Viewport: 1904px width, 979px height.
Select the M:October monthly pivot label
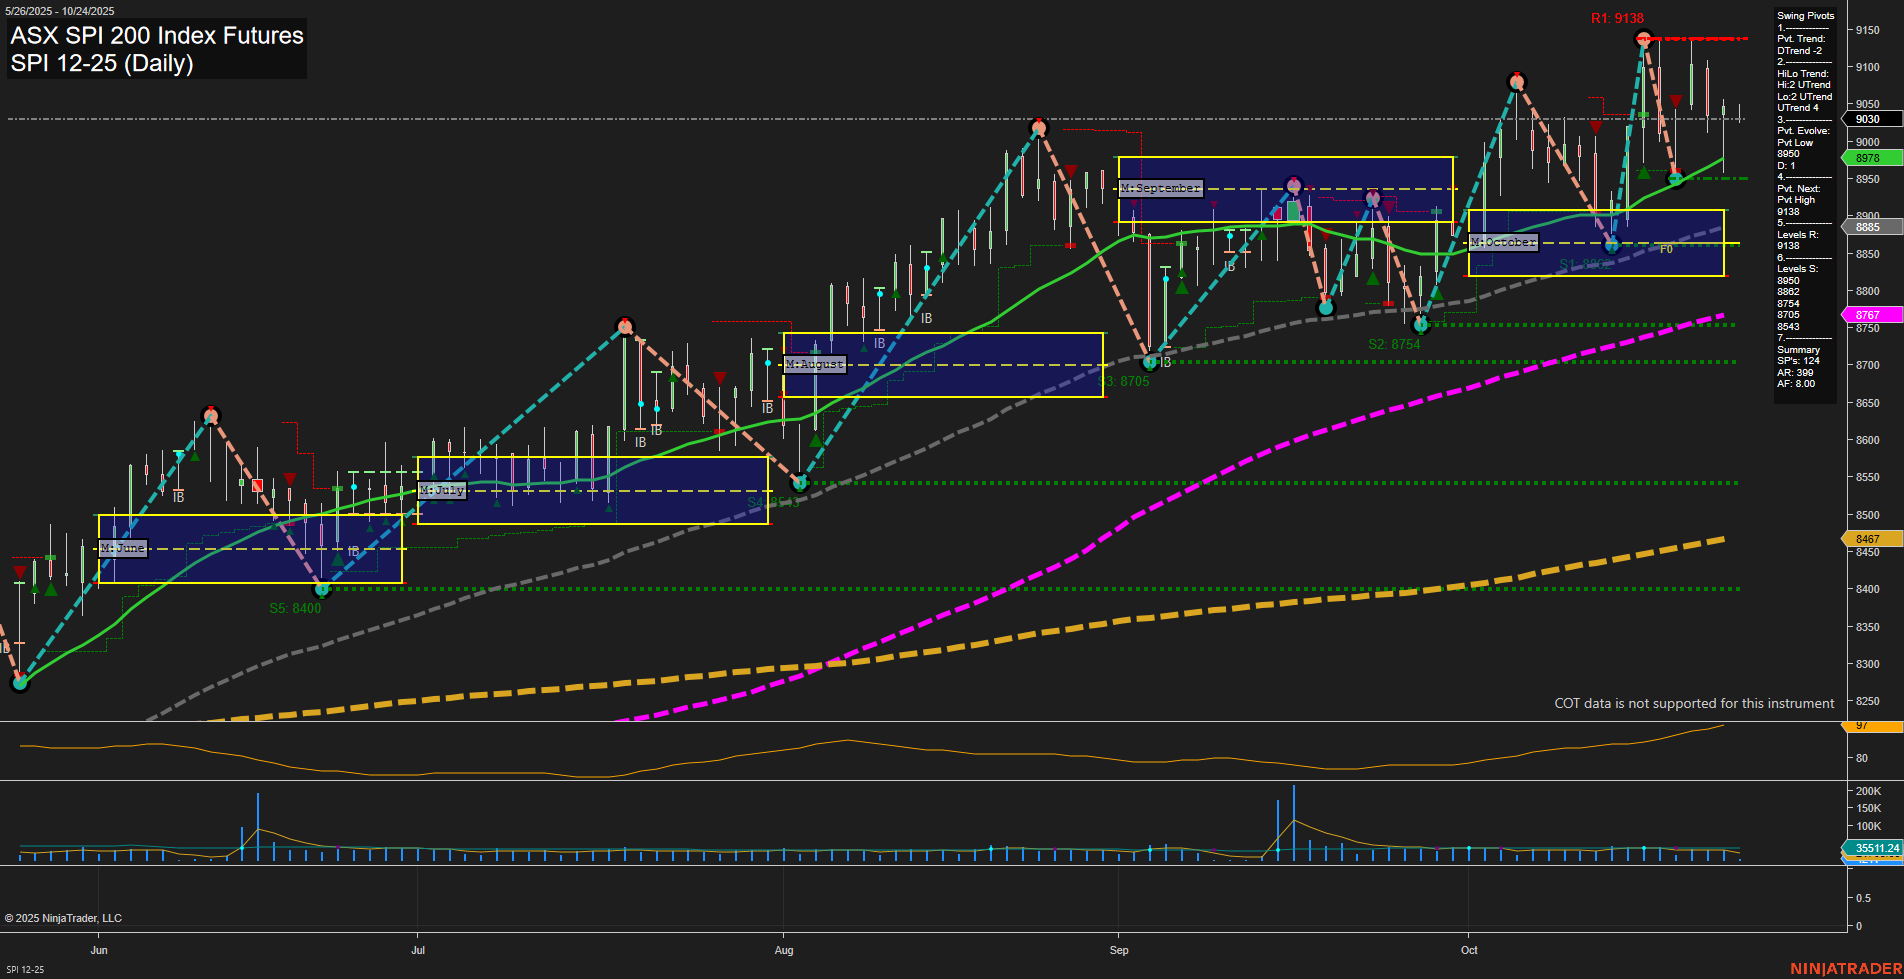[x=1501, y=241]
